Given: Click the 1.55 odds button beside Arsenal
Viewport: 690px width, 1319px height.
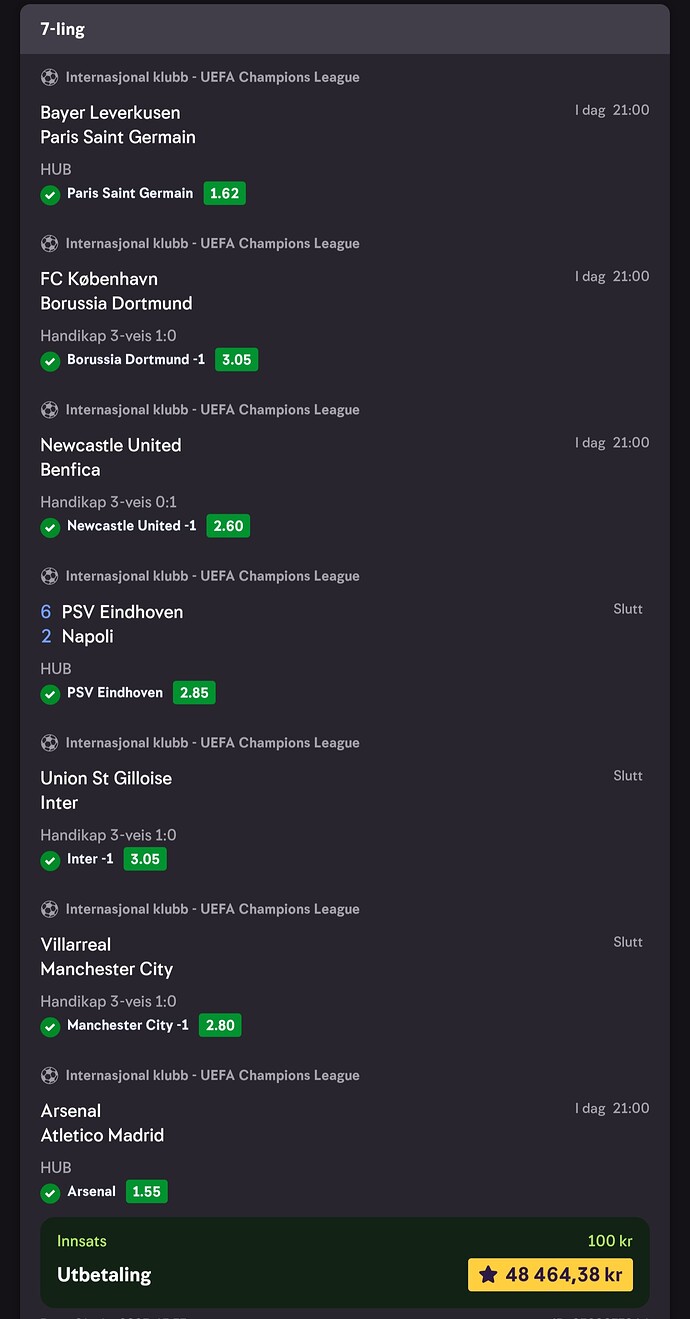Looking at the screenshot, I should coord(146,1191).
